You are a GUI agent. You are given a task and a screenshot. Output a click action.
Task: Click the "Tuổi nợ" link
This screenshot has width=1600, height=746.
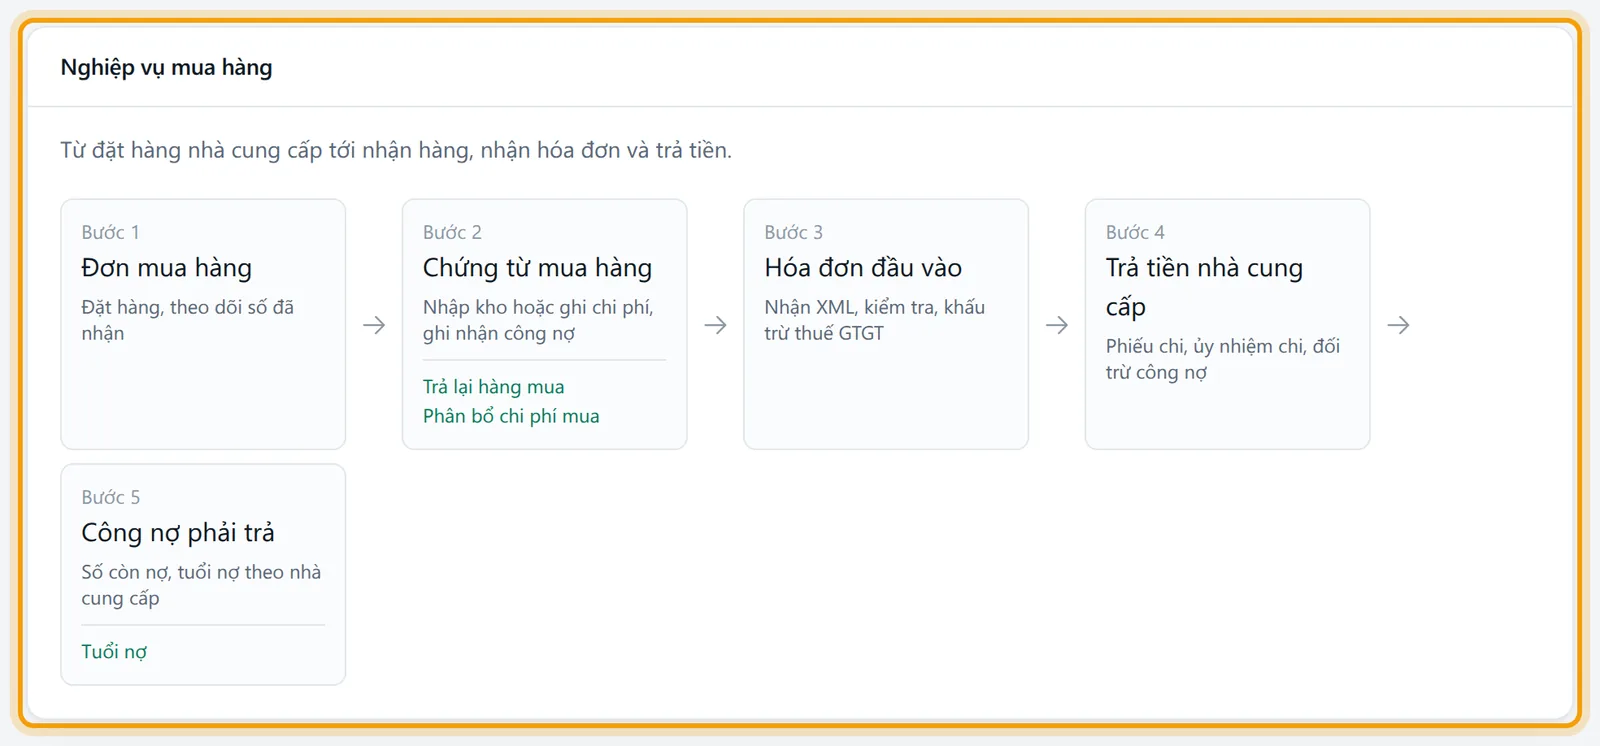click(x=114, y=652)
